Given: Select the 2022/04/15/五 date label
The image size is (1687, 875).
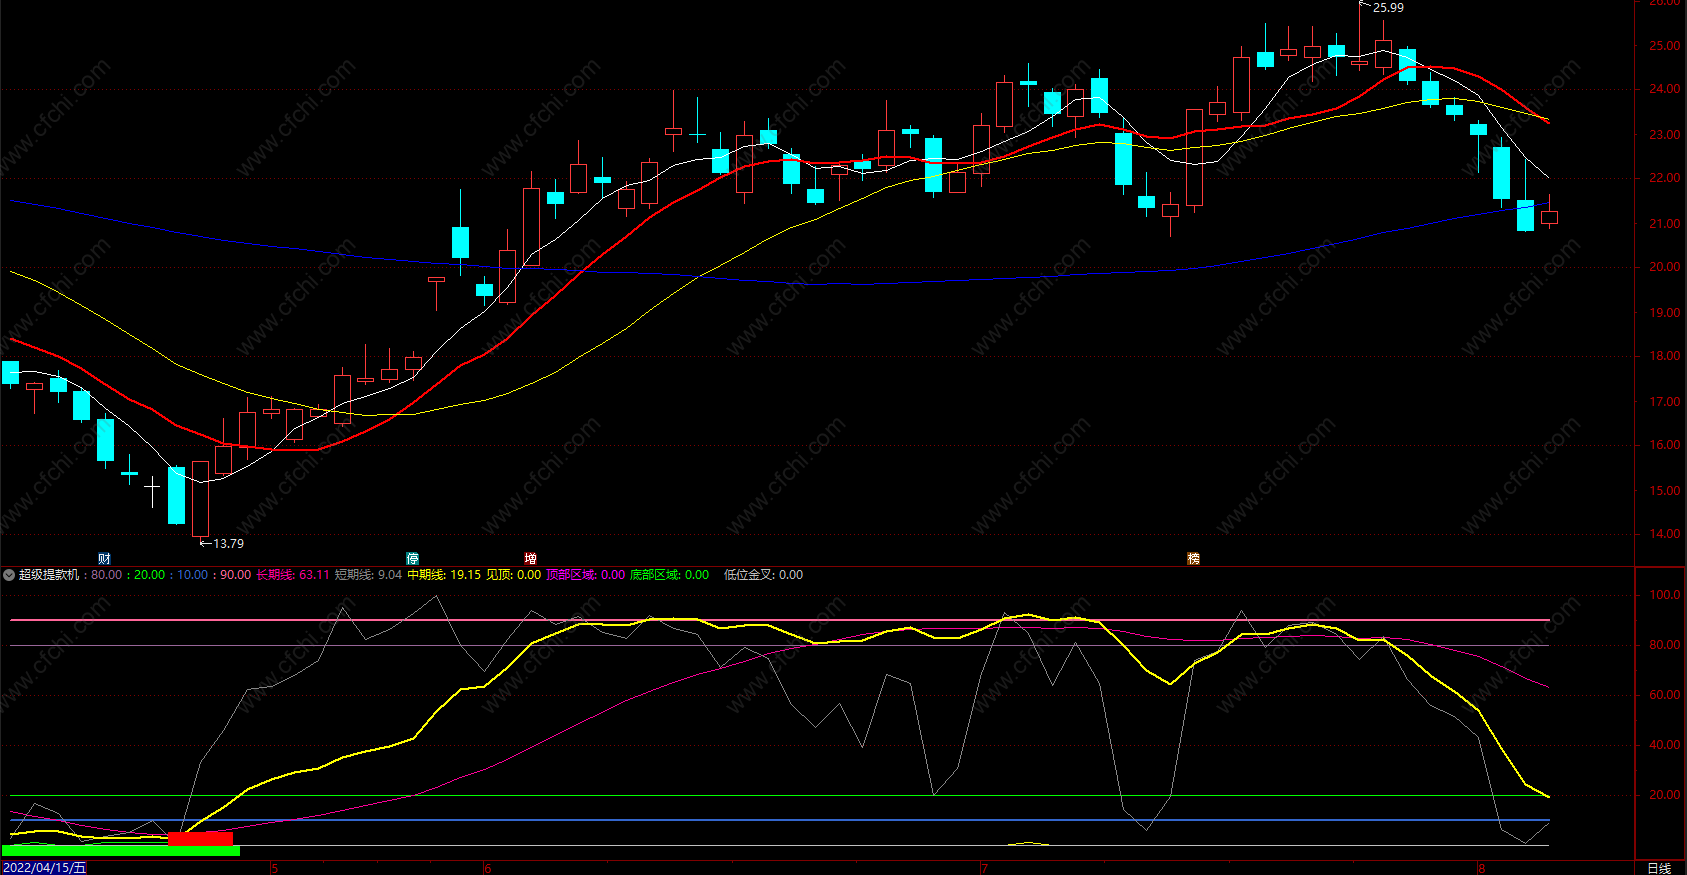Looking at the screenshot, I should point(45,868).
